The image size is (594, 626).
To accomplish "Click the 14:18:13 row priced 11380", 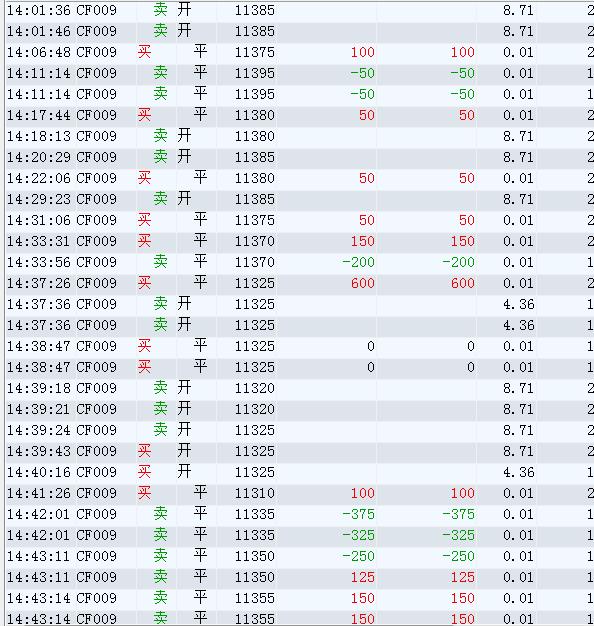I will [x=300, y=136].
